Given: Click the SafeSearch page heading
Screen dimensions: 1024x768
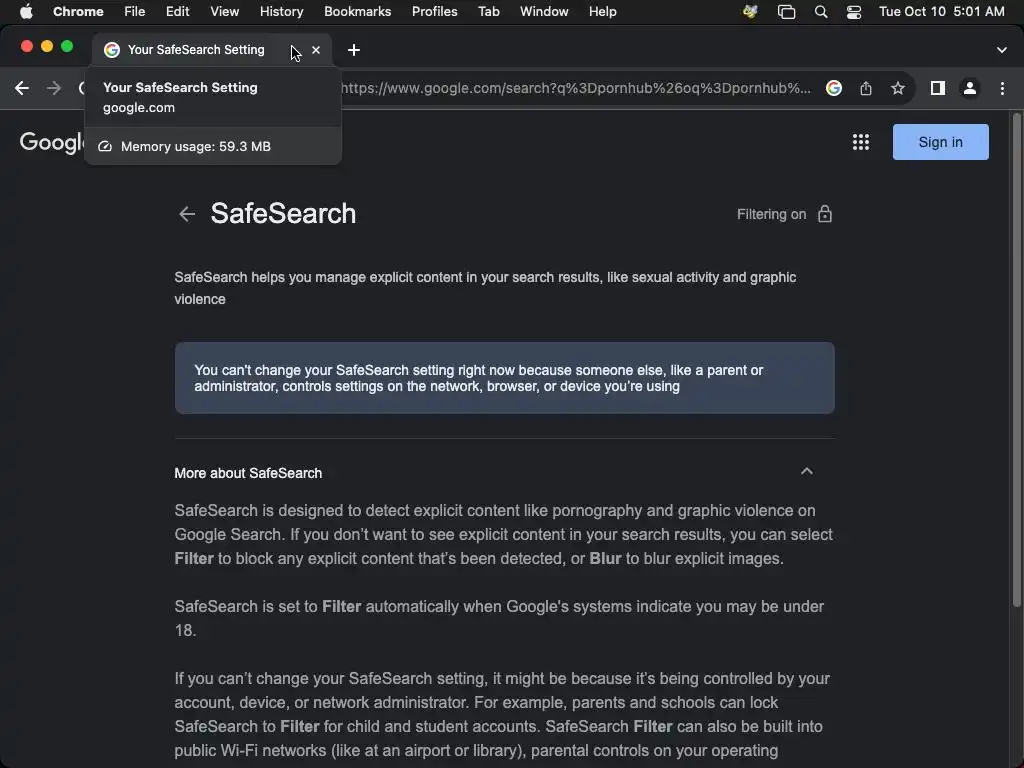Looking at the screenshot, I should point(283,214).
